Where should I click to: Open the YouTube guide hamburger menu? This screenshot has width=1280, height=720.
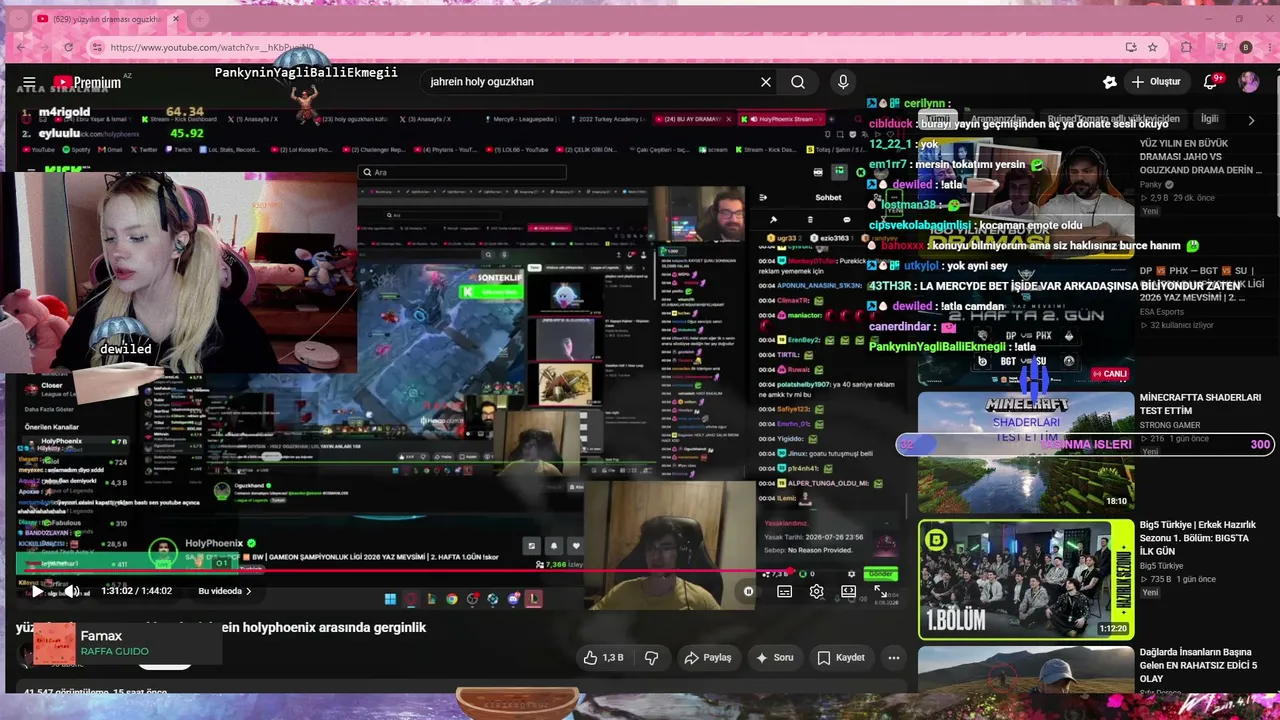(29, 82)
